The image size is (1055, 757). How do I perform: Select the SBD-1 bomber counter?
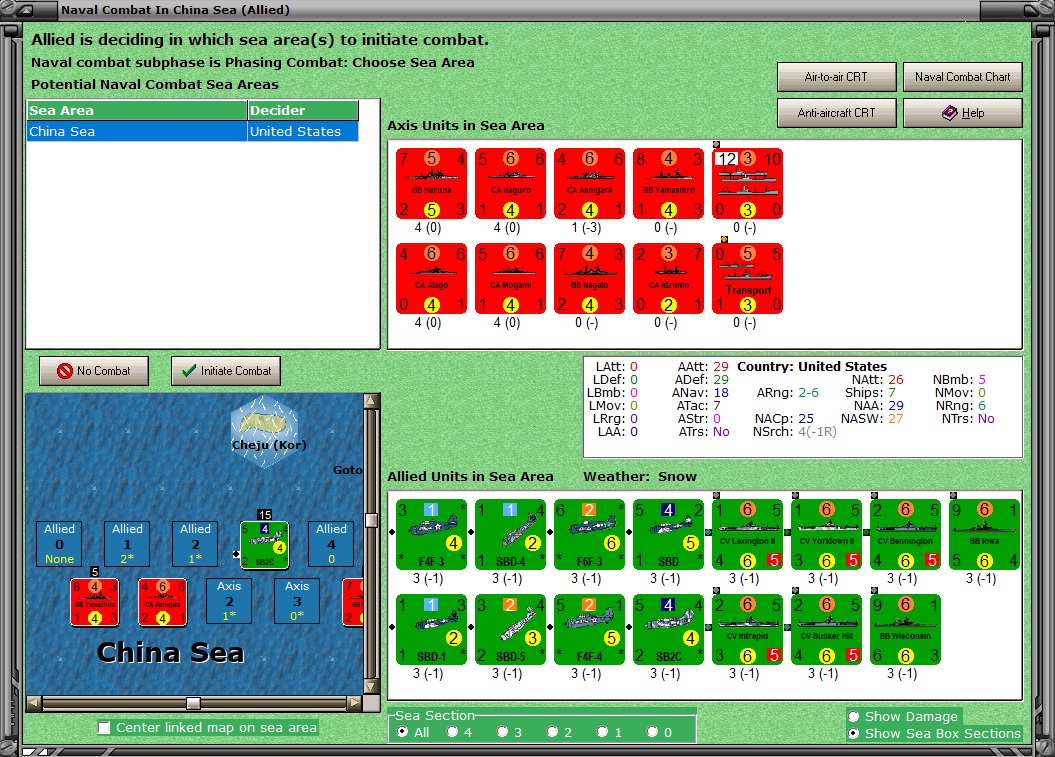(x=431, y=630)
